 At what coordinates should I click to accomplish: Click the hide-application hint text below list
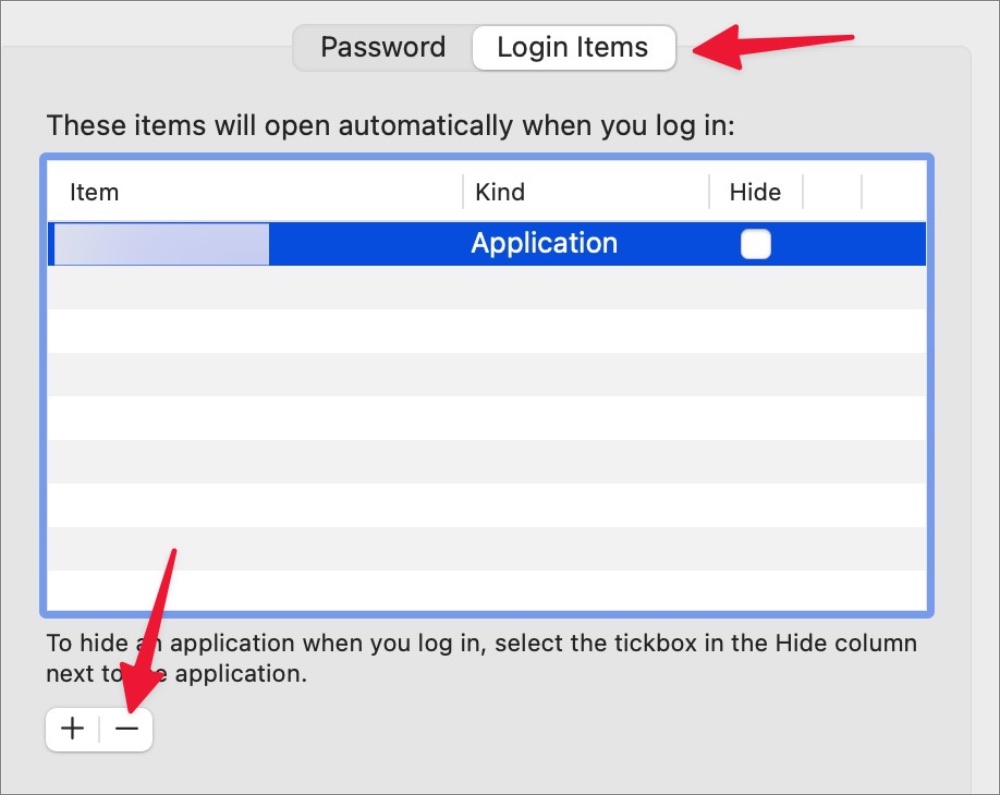pyautogui.click(x=482, y=658)
